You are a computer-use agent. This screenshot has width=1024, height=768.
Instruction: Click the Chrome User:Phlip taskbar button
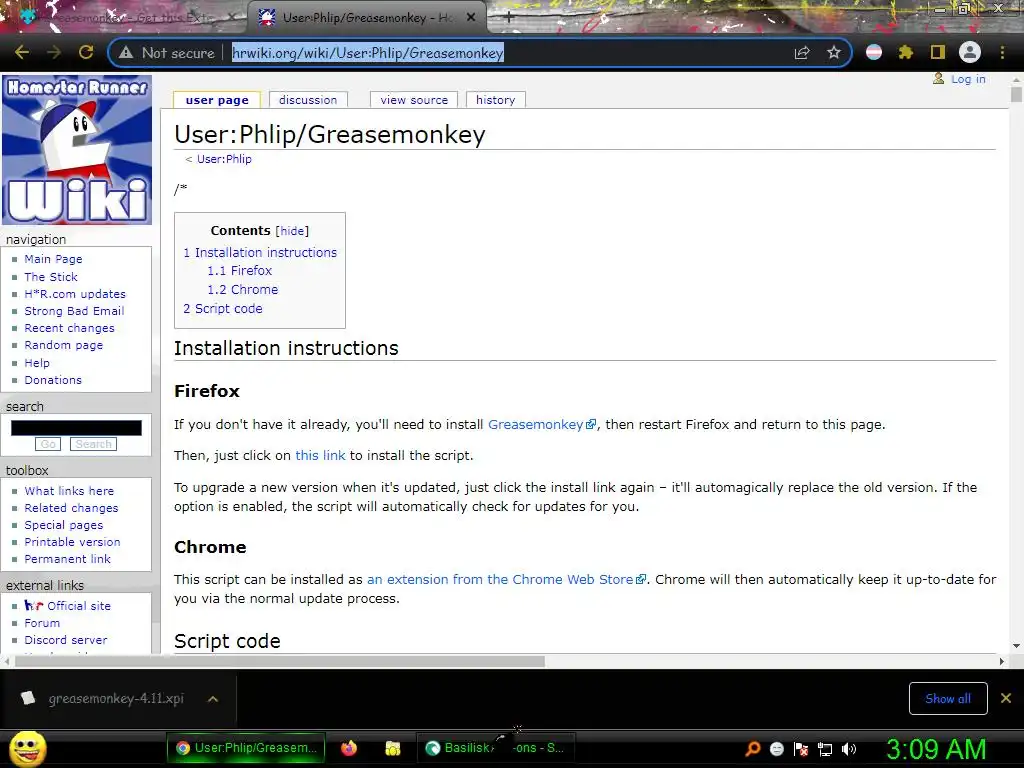pyautogui.click(x=246, y=748)
